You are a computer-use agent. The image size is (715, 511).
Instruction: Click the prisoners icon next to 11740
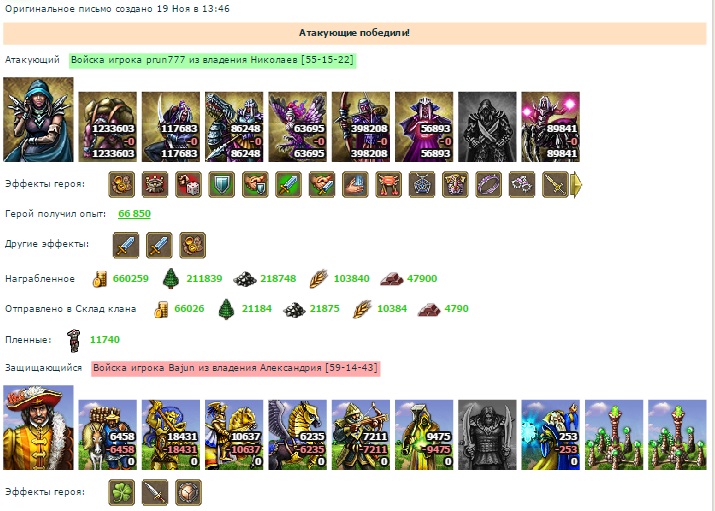[73, 341]
